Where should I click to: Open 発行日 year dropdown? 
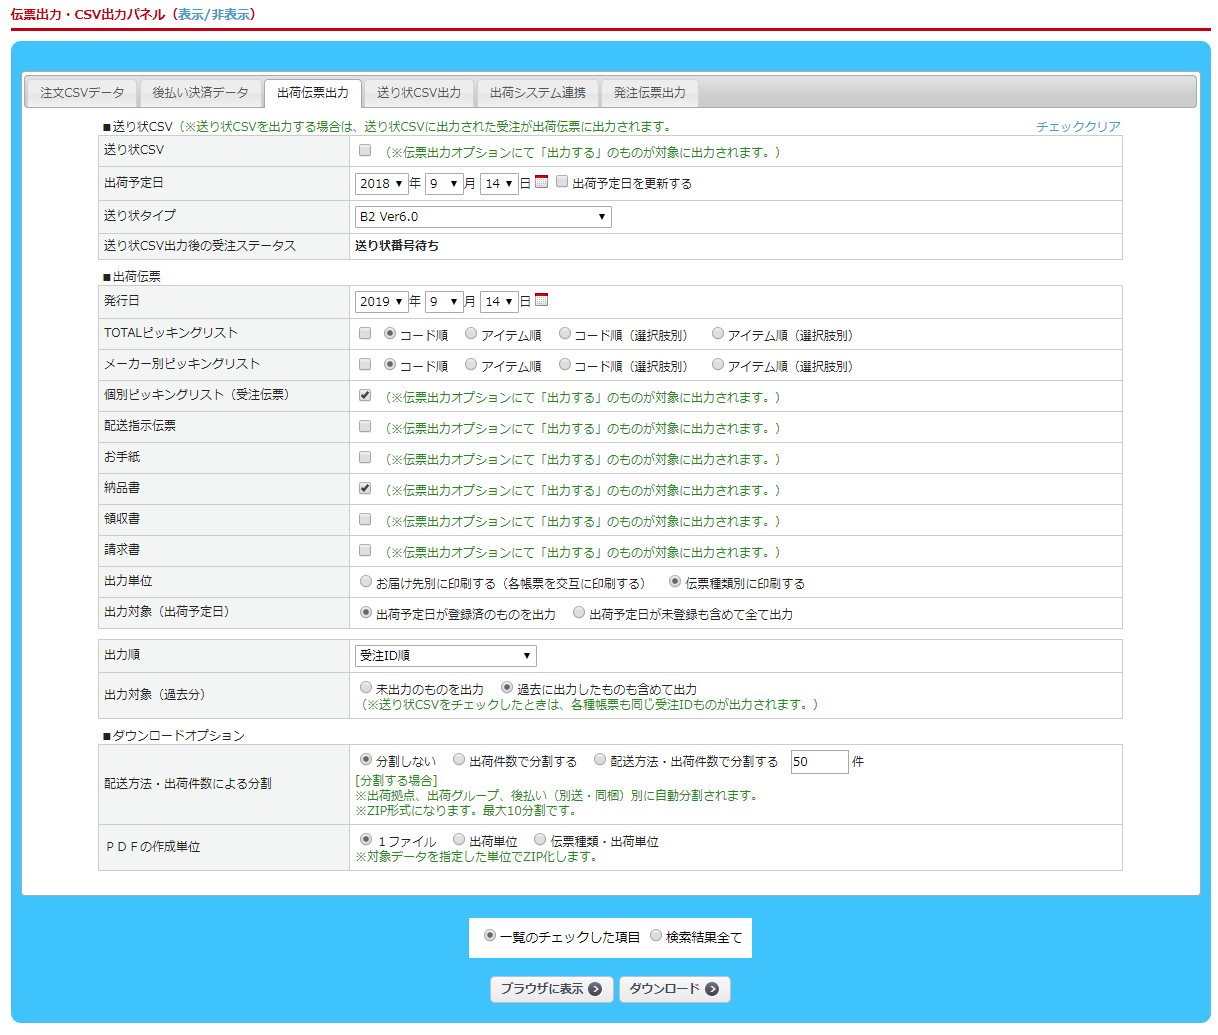pyautogui.click(x=381, y=301)
